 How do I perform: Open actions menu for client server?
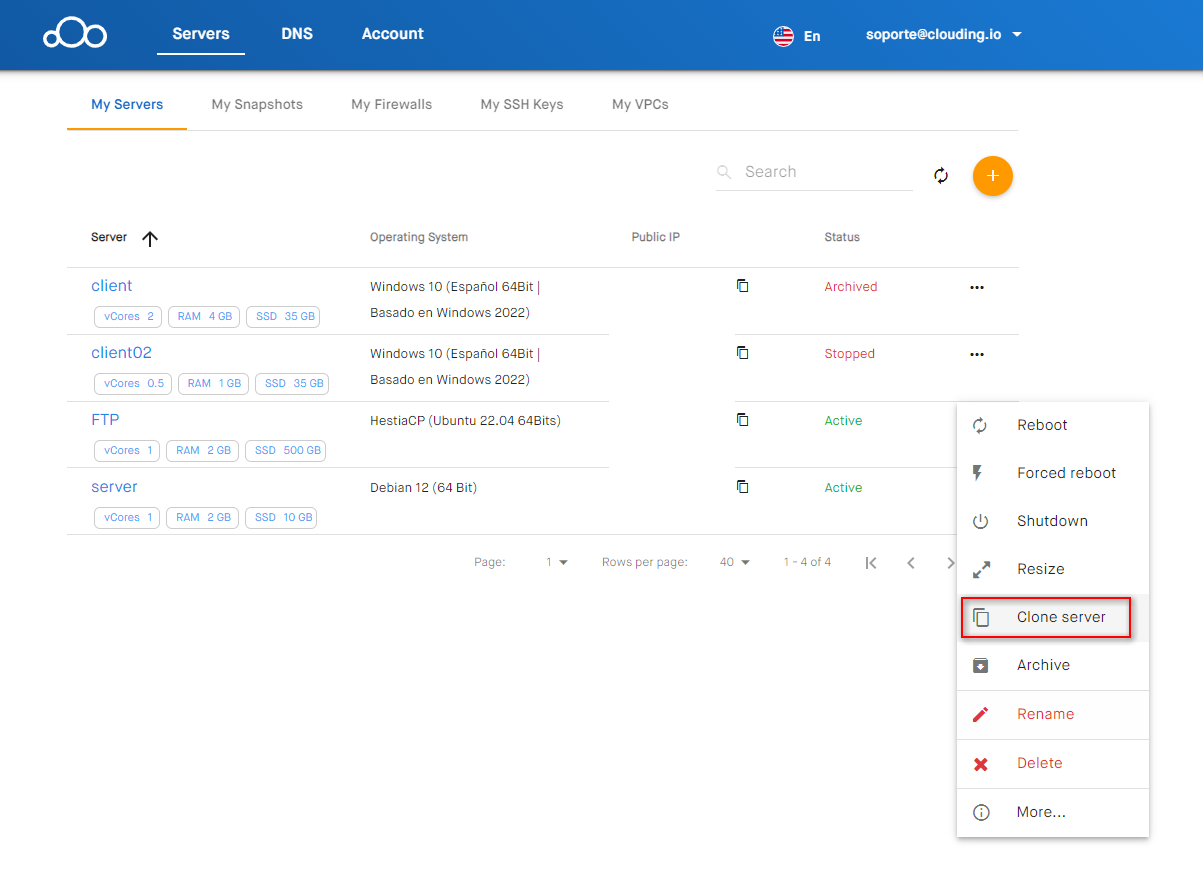[977, 287]
